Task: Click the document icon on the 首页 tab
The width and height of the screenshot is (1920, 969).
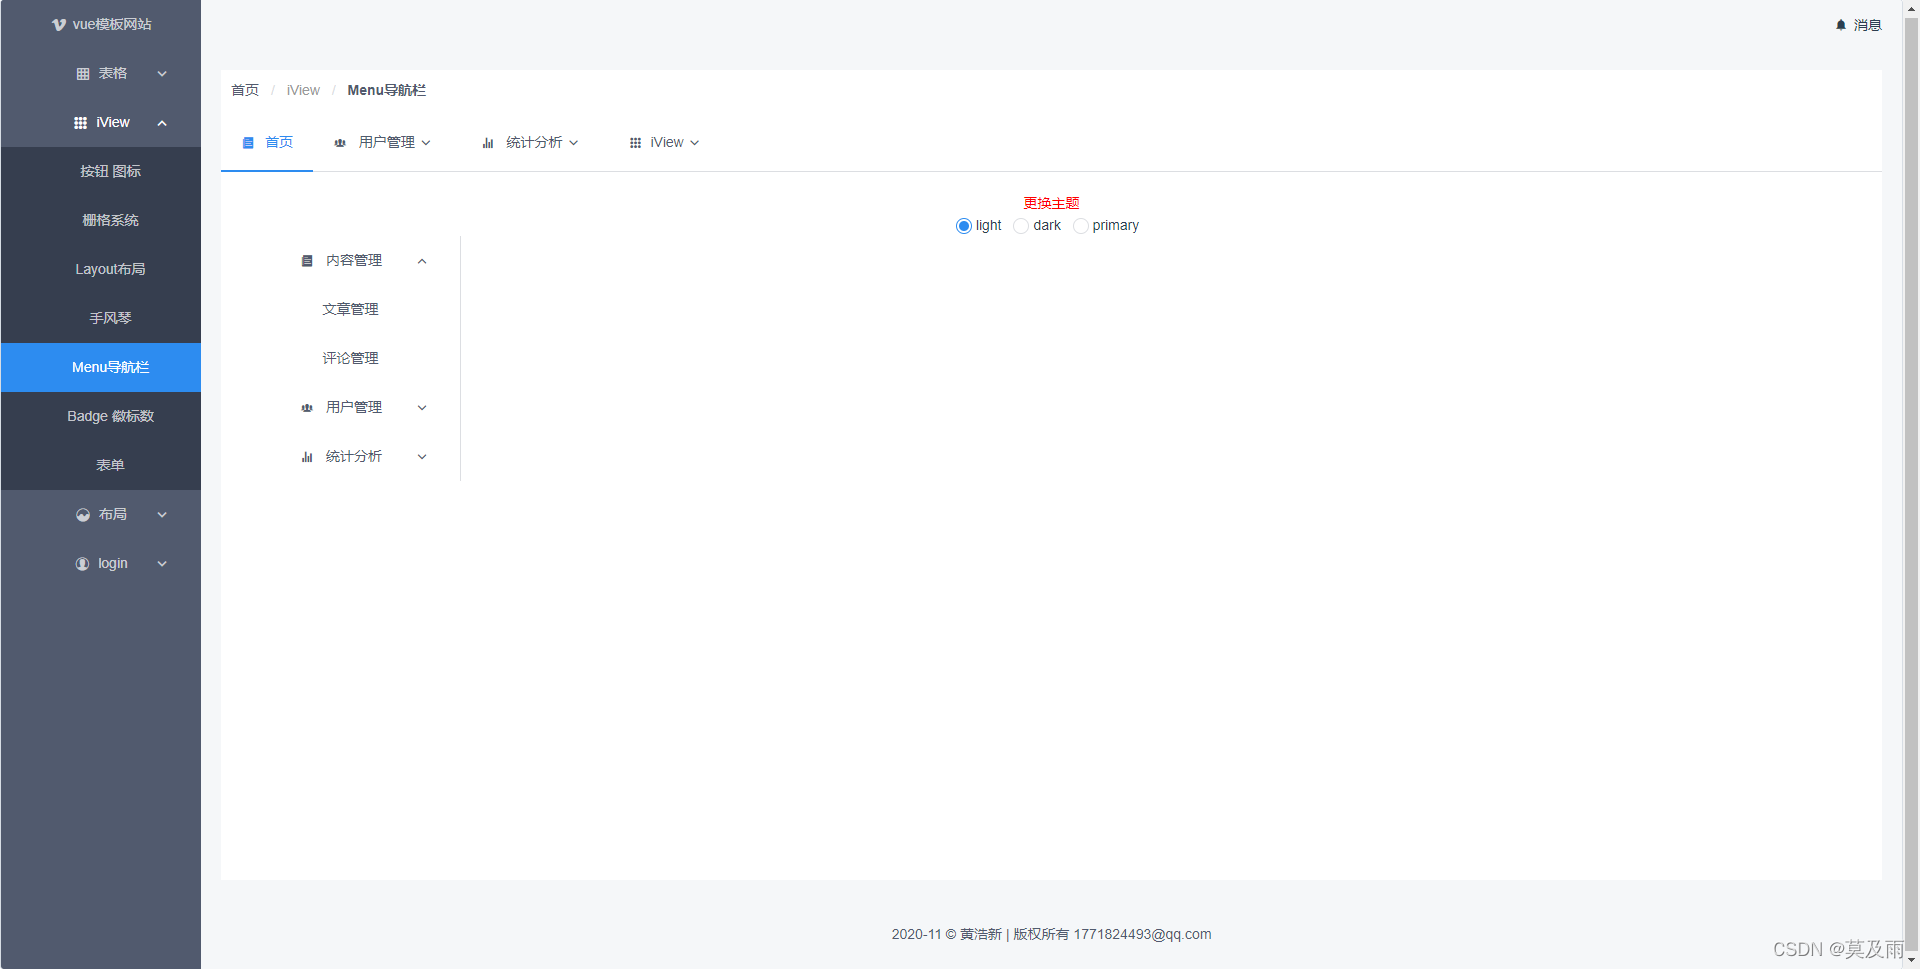Action: tap(248, 143)
